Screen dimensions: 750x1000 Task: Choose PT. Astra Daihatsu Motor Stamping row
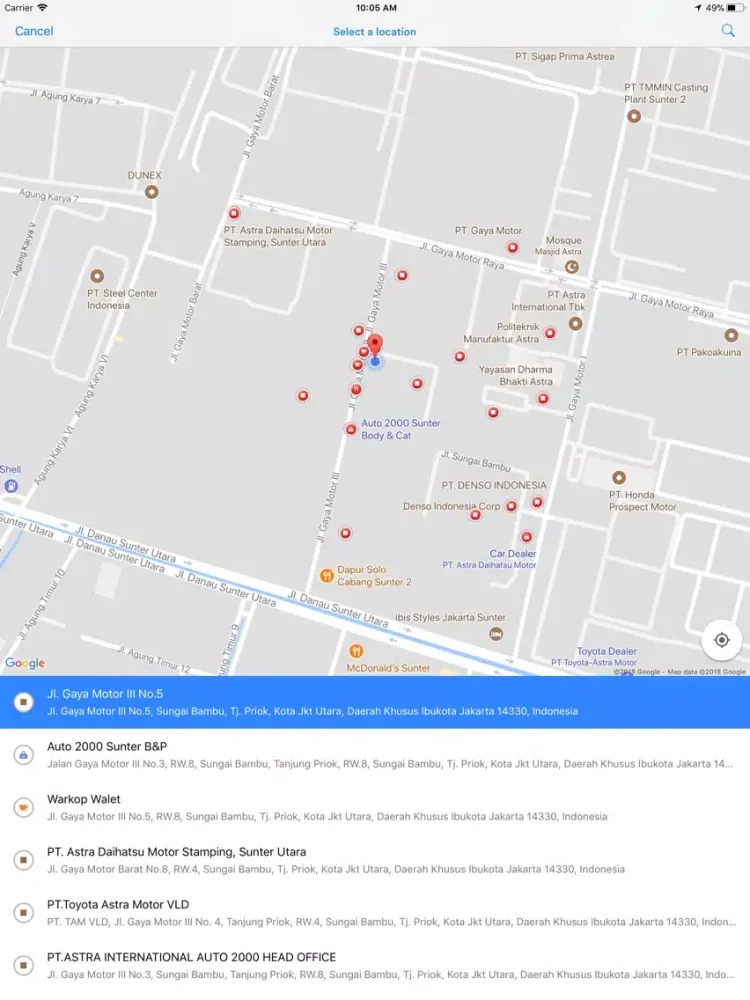click(375, 860)
